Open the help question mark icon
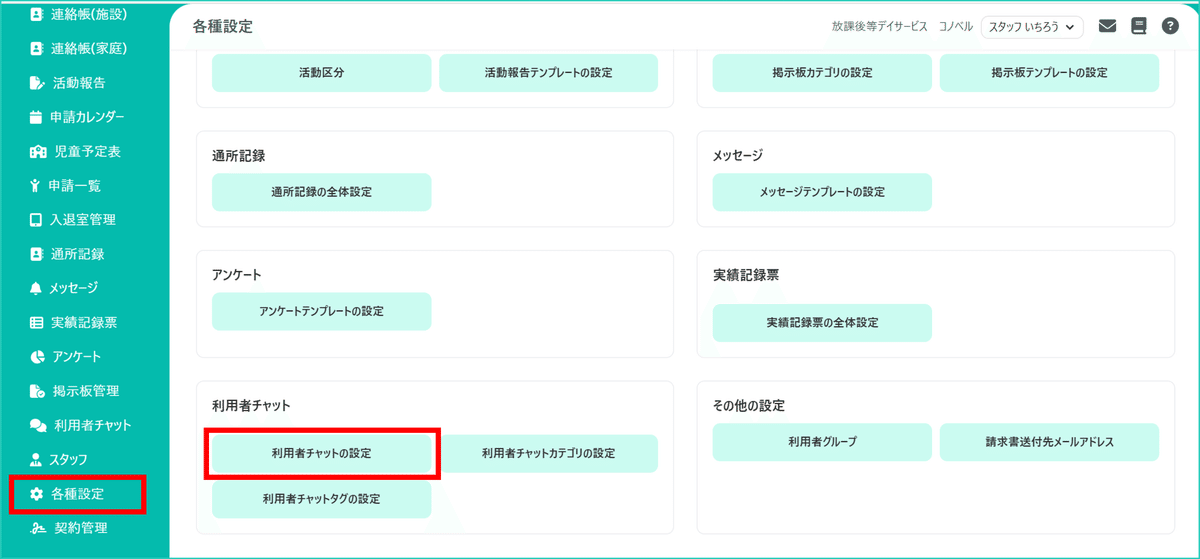Viewport: 1200px width, 559px height. [1170, 27]
